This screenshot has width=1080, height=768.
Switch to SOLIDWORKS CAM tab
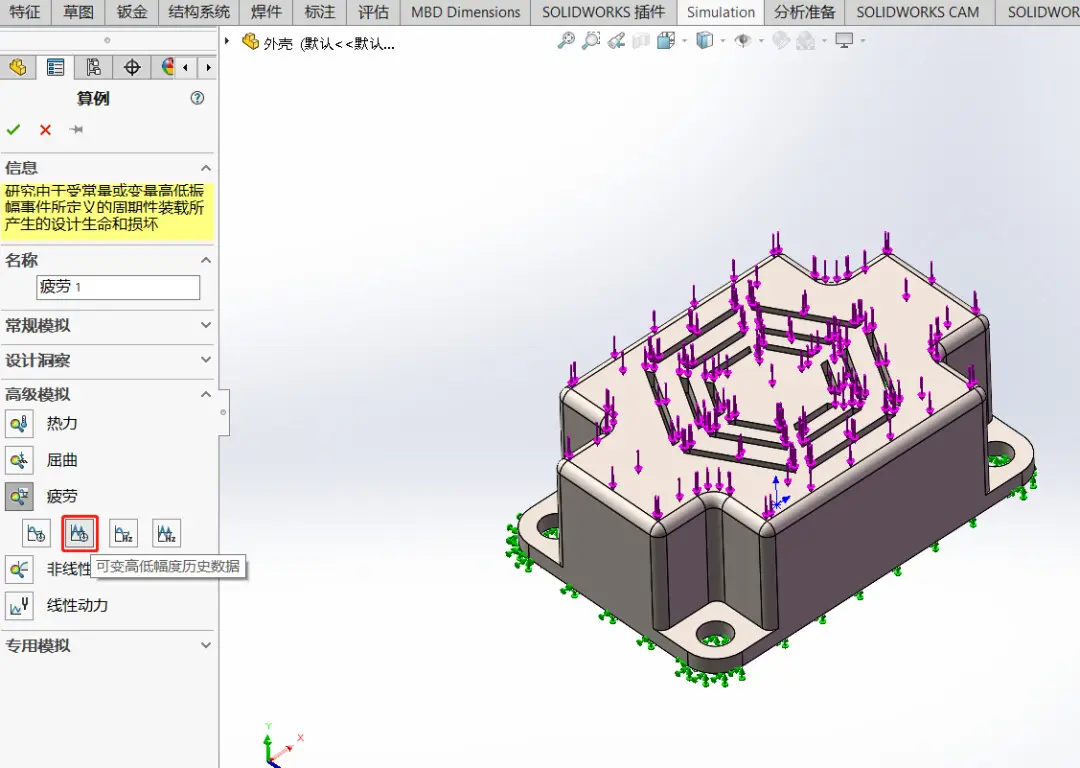[x=917, y=12]
